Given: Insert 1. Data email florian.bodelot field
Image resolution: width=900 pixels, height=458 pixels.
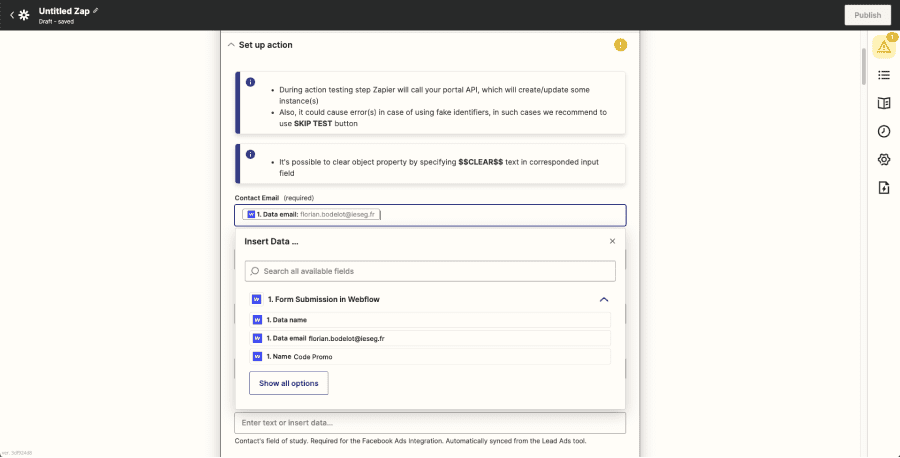Looking at the screenshot, I should tap(430, 338).
